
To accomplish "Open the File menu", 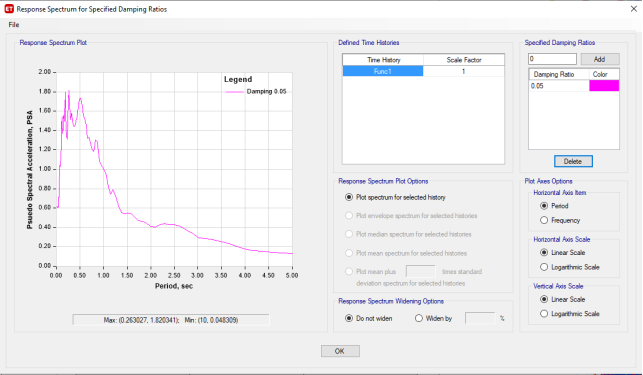I will coord(14,25).
